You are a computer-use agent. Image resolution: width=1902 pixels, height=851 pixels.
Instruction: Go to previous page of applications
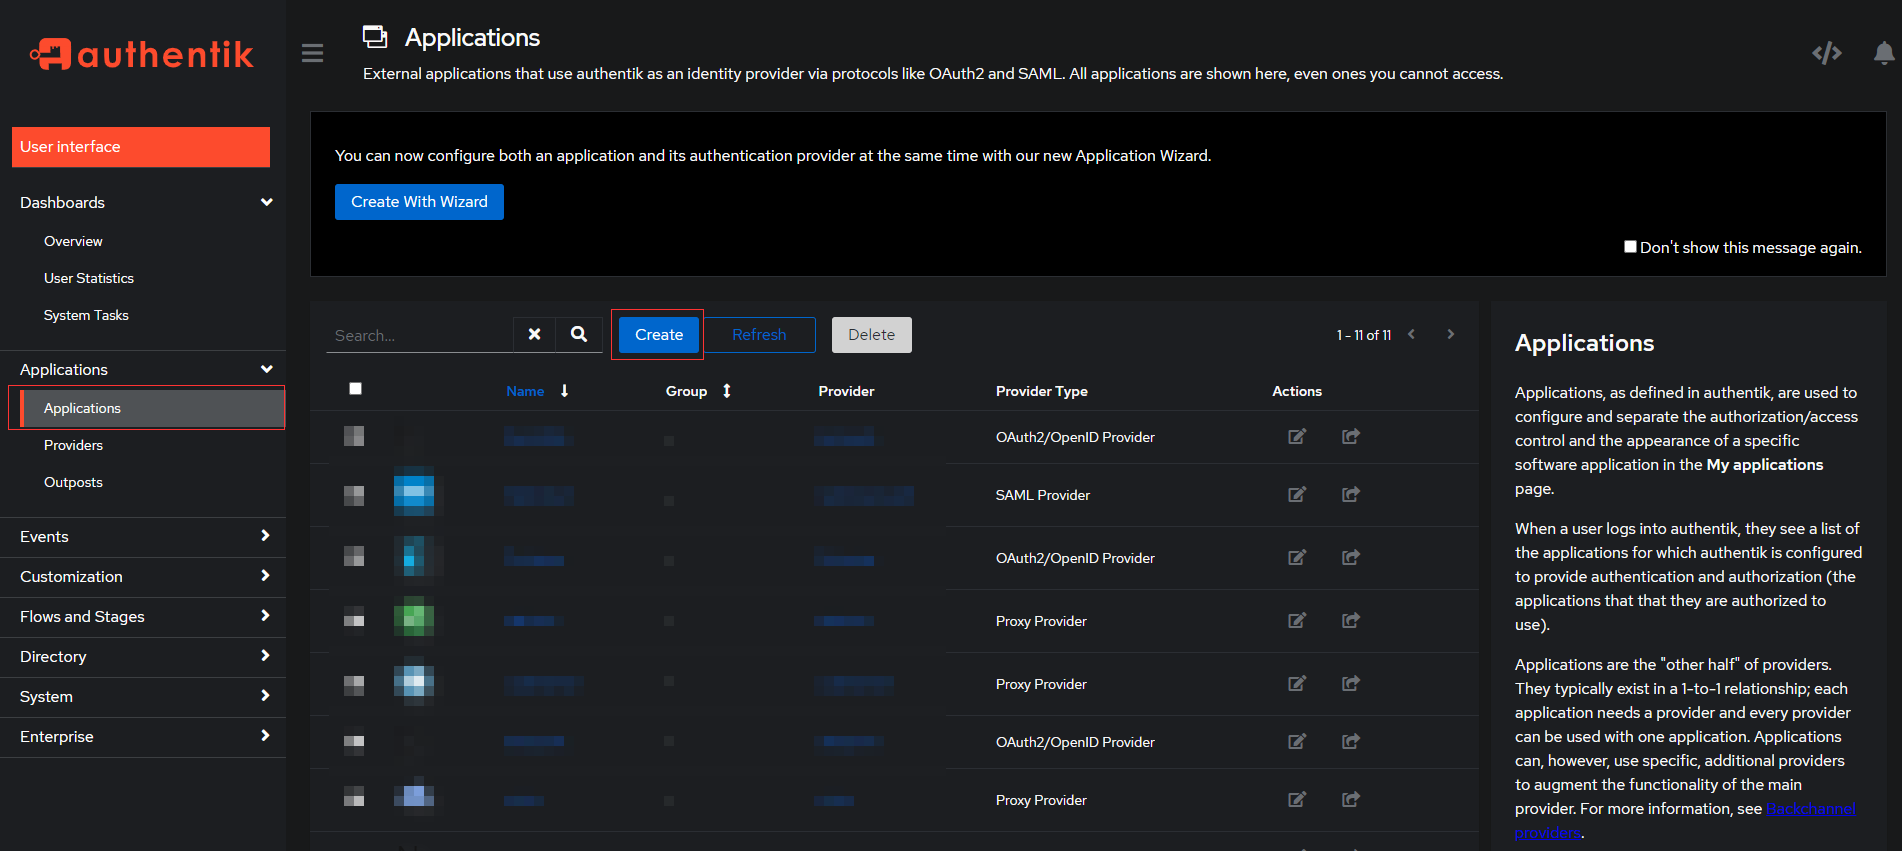[x=1411, y=334]
